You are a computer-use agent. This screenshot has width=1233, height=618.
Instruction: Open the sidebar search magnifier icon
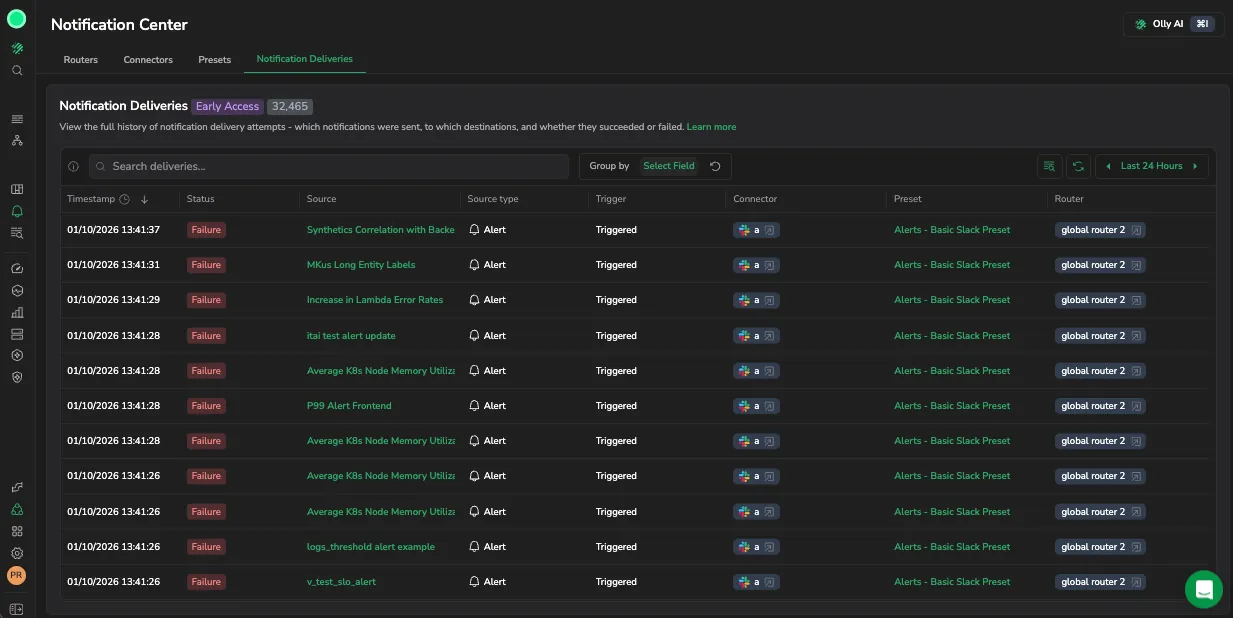click(x=17, y=71)
